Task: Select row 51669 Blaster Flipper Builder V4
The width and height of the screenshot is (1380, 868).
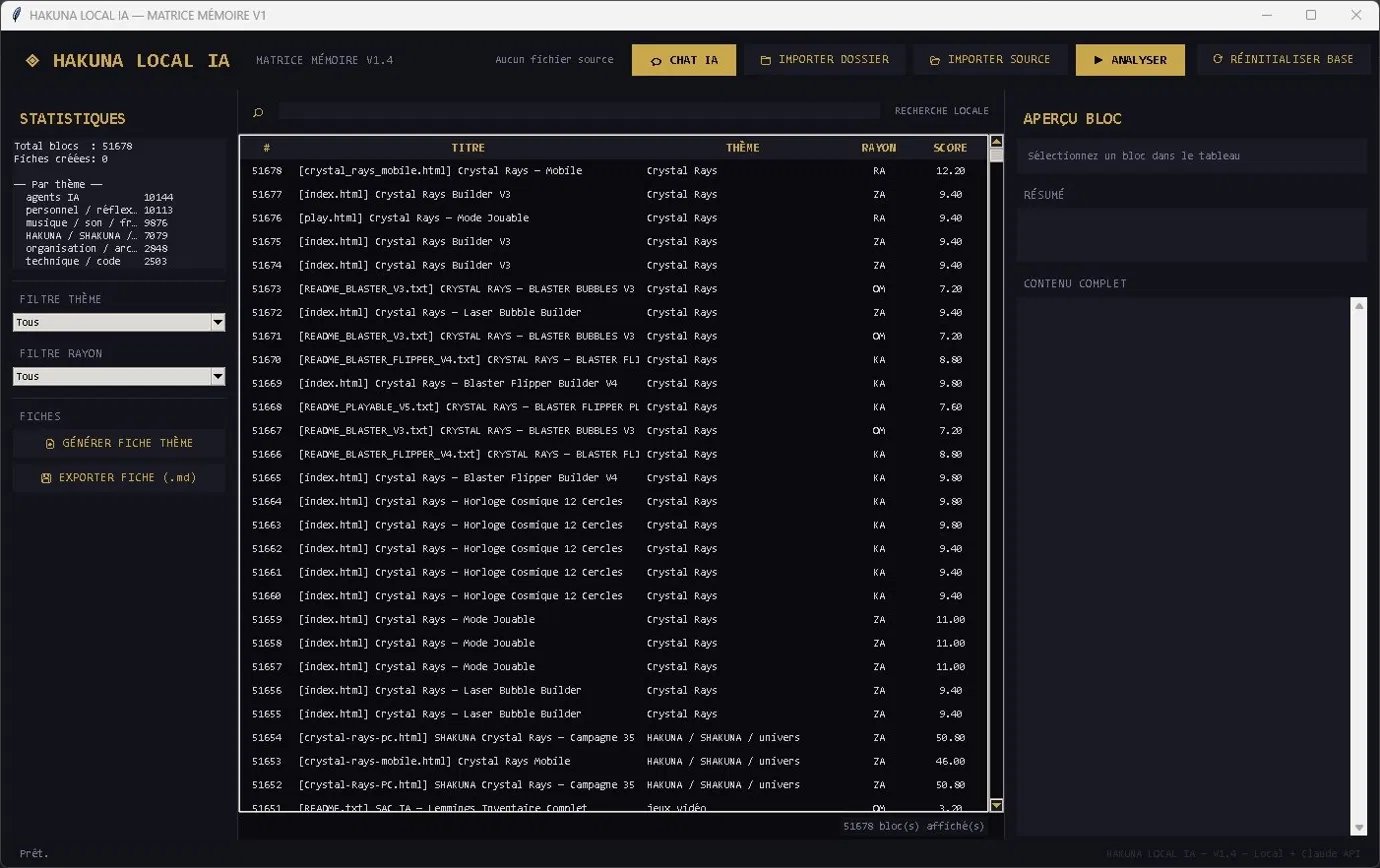Action: (614, 383)
